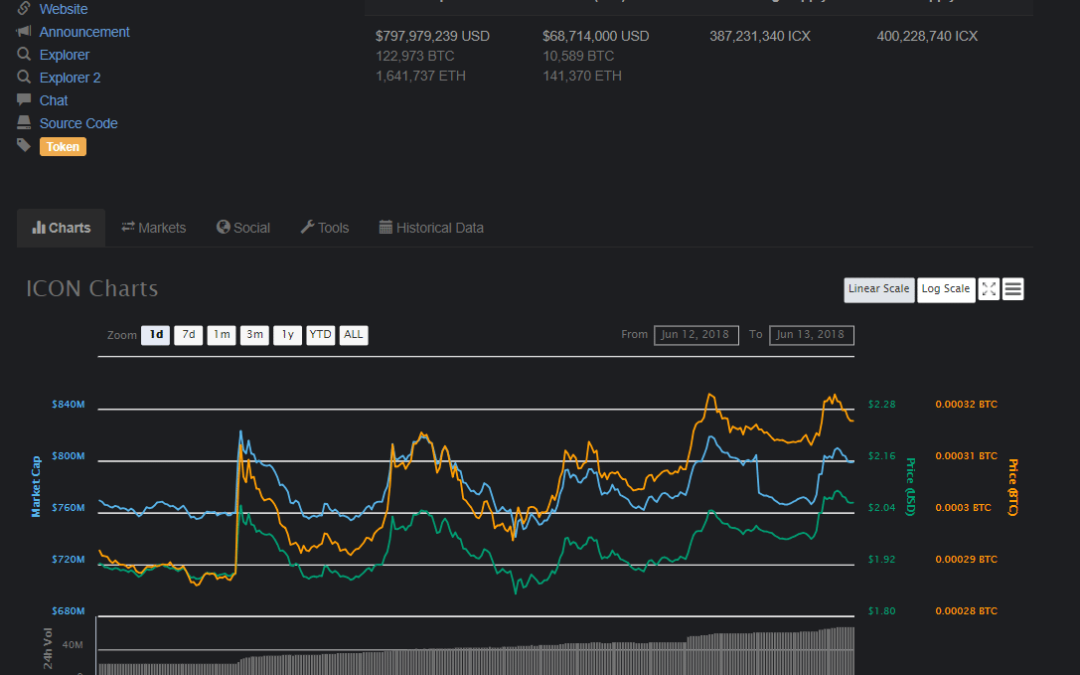Screen dimensions: 1080x675
Task: Click the magnifier icon beside Explorer
Action: click(23, 54)
